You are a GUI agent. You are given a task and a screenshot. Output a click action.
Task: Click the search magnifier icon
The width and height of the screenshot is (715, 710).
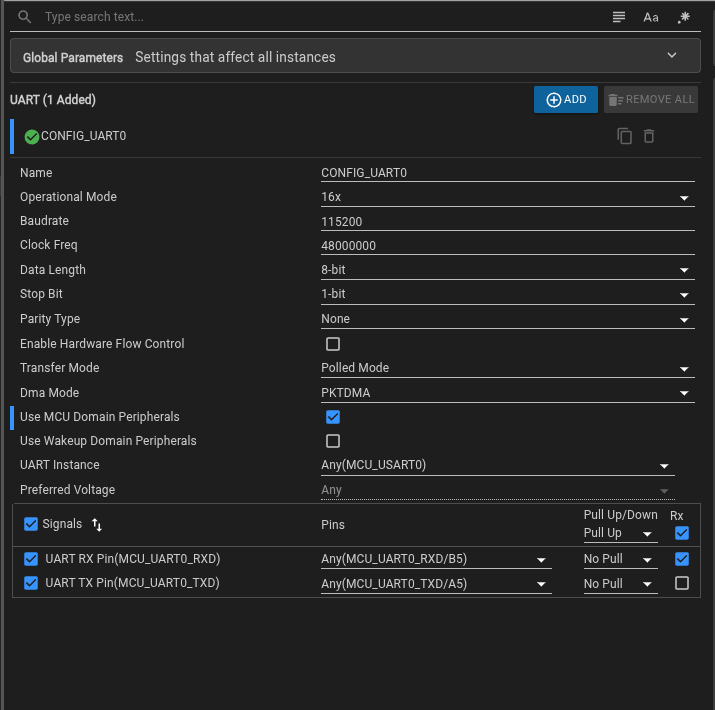click(25, 17)
